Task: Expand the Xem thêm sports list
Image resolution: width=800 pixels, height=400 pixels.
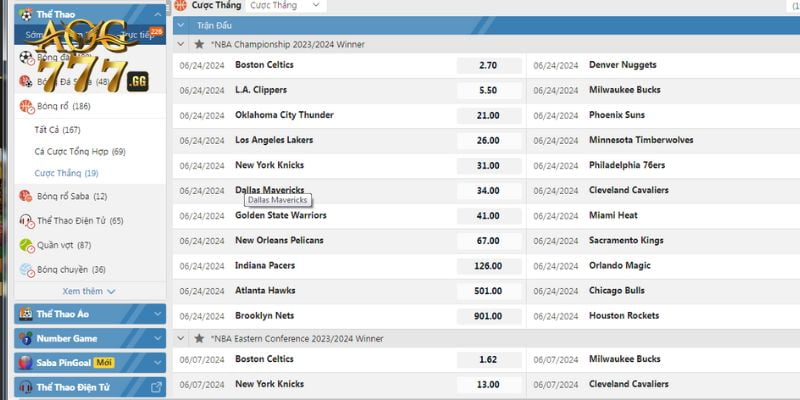Action: 89,291
